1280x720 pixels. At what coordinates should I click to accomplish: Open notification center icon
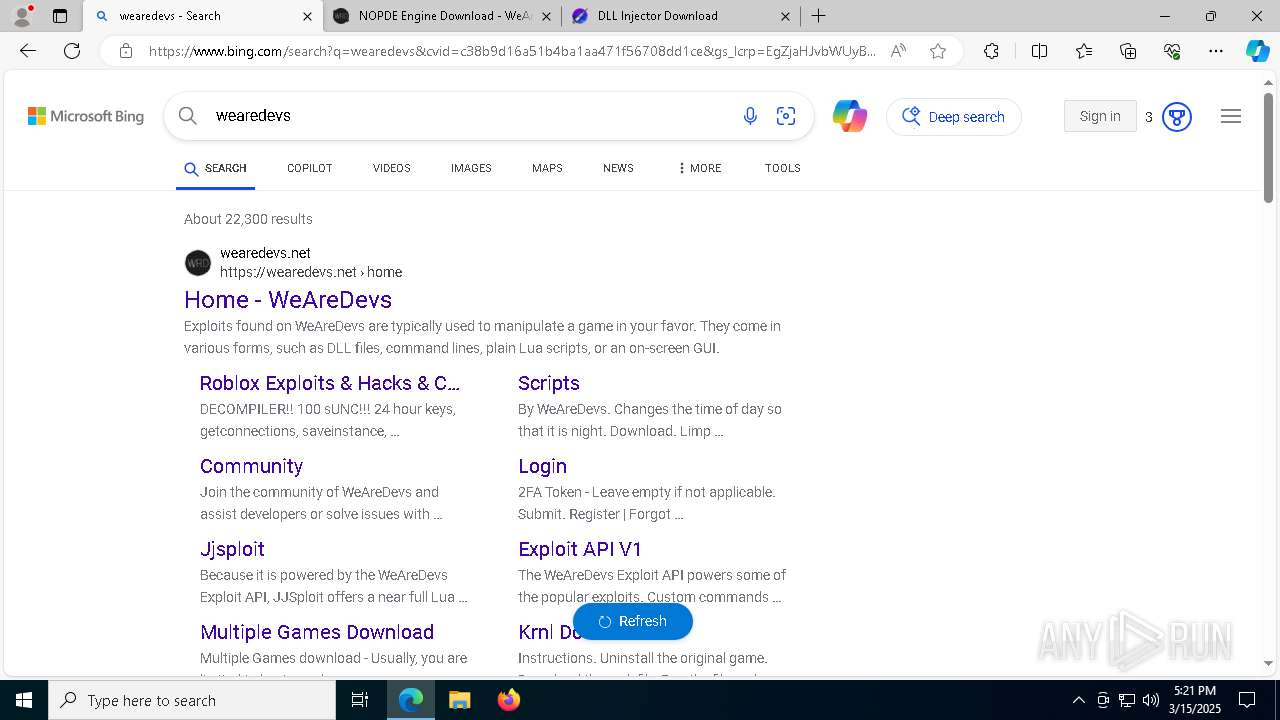click(x=1247, y=700)
